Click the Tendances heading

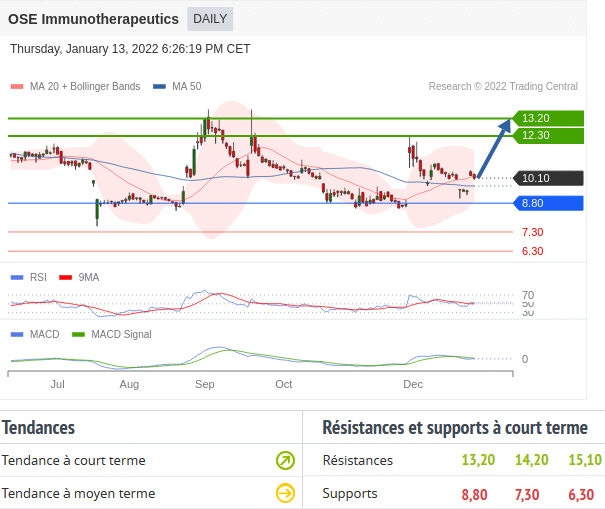click(x=38, y=428)
